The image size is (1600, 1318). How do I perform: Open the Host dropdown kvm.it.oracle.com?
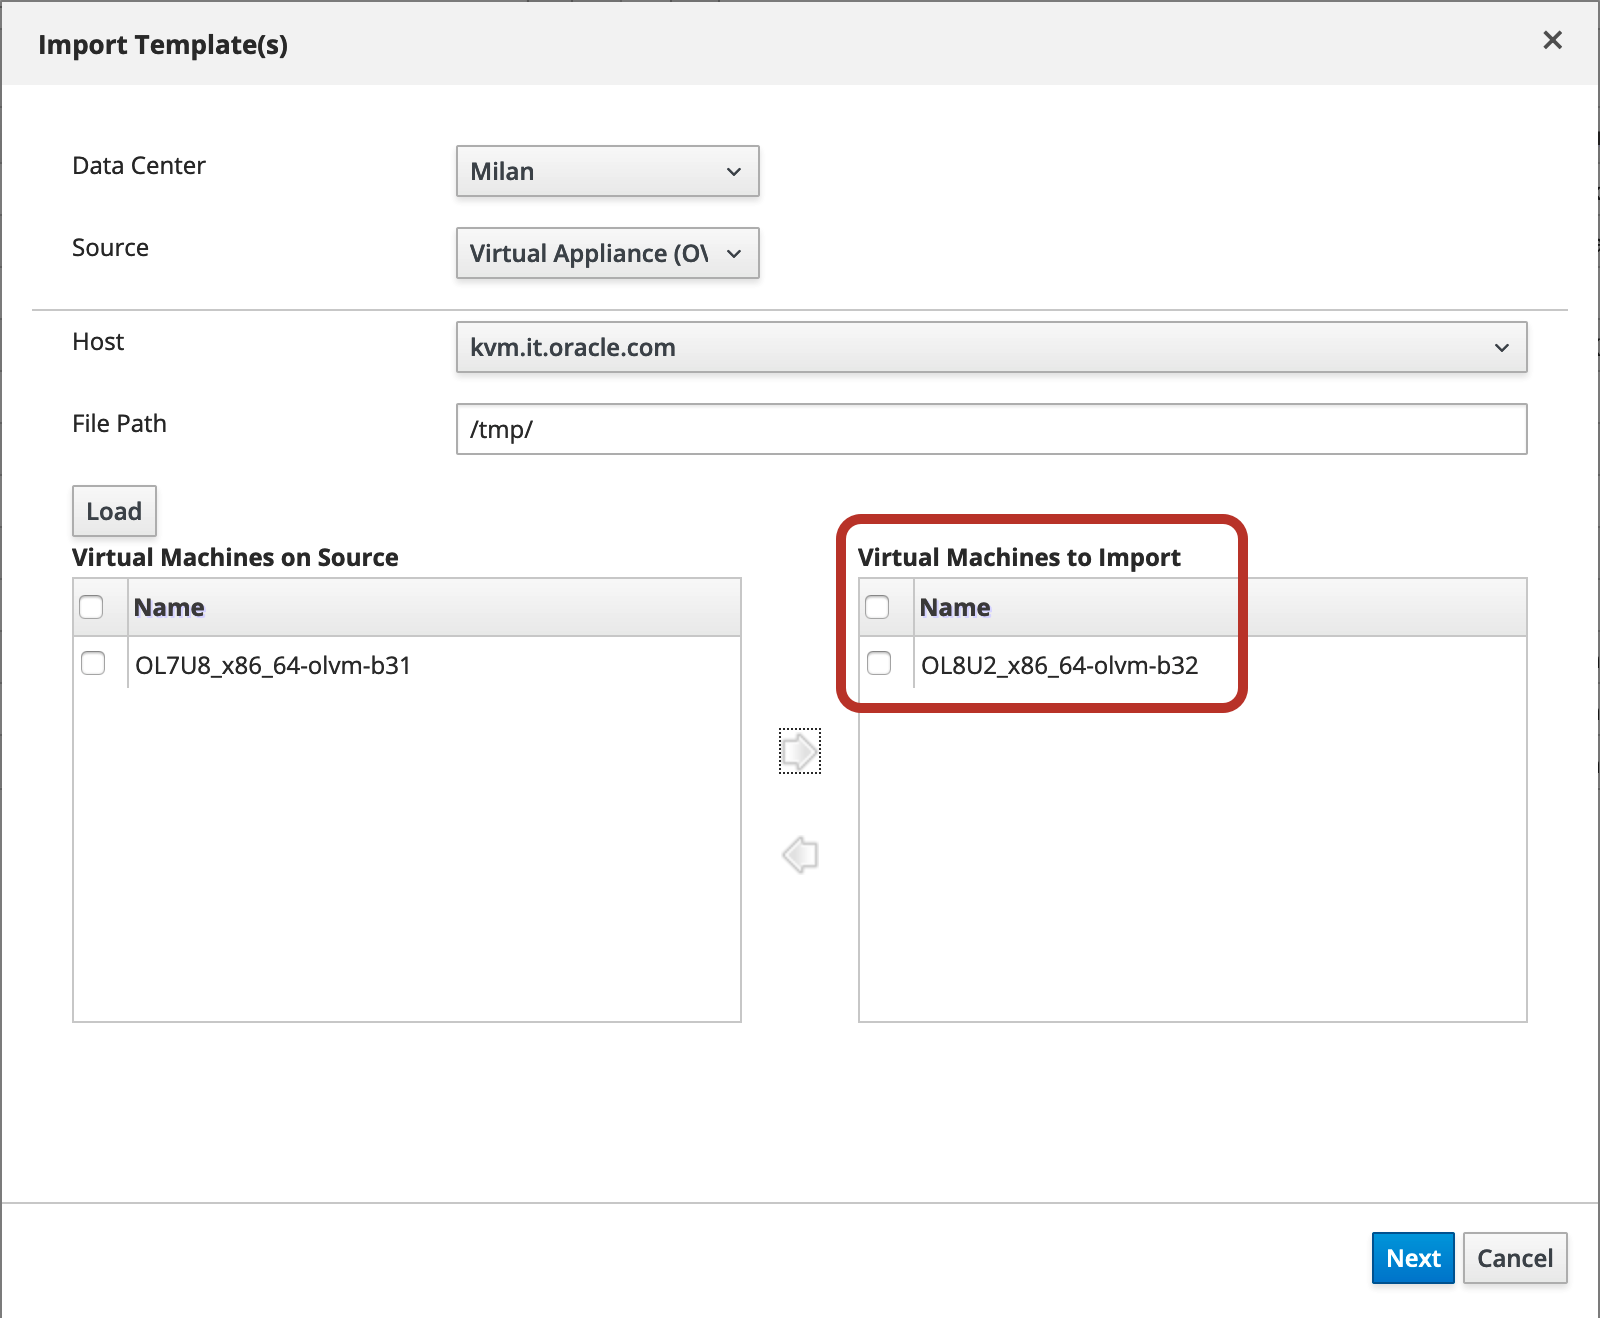point(991,347)
